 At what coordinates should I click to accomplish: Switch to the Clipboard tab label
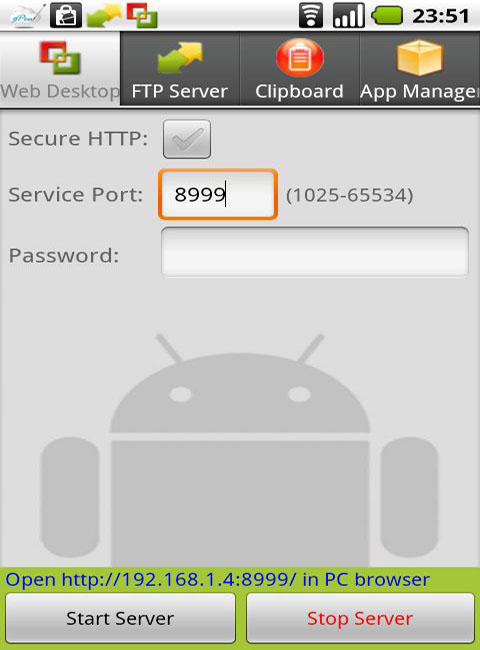tap(299, 91)
